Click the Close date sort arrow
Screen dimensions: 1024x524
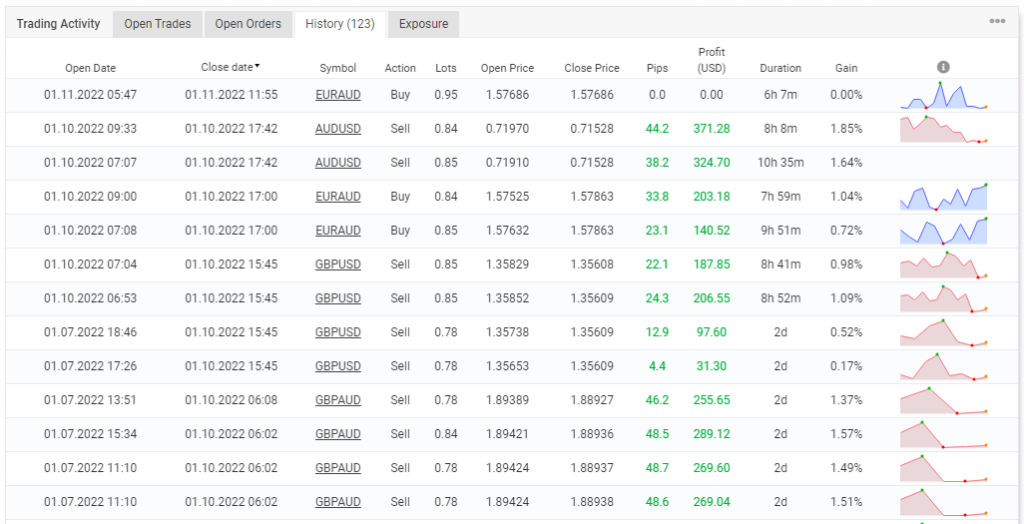tap(257, 66)
